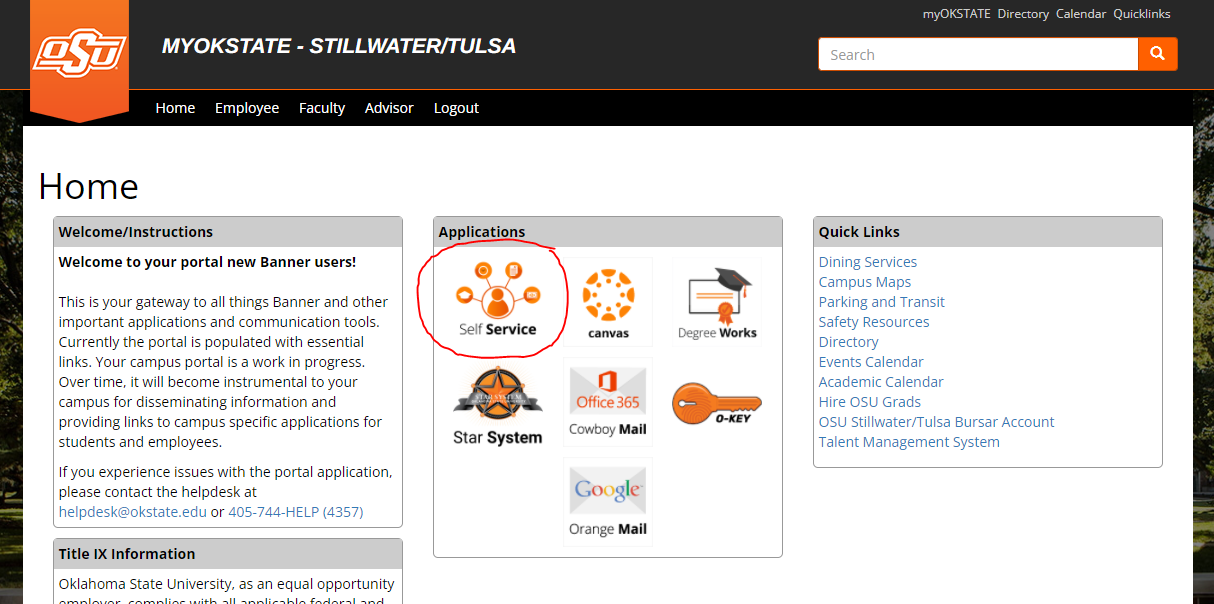Open Office 365 Cowboy Mail
Screen dimensions: 1214x604
click(x=608, y=401)
